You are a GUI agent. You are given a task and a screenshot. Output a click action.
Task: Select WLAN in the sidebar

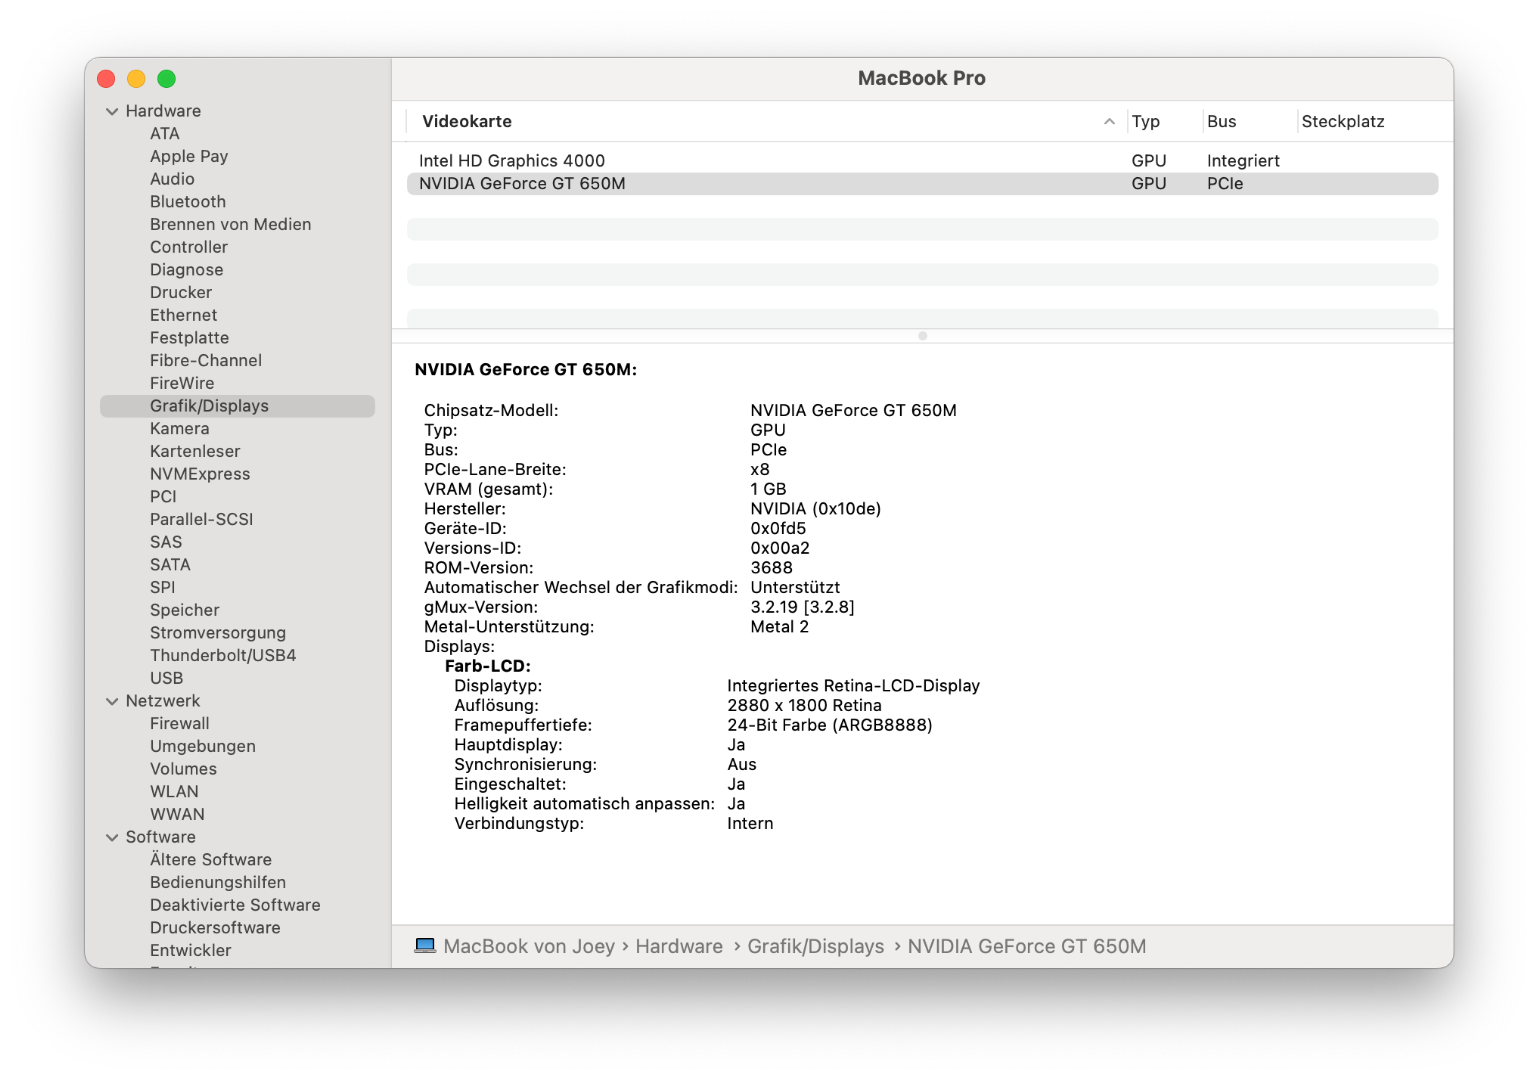point(174,792)
